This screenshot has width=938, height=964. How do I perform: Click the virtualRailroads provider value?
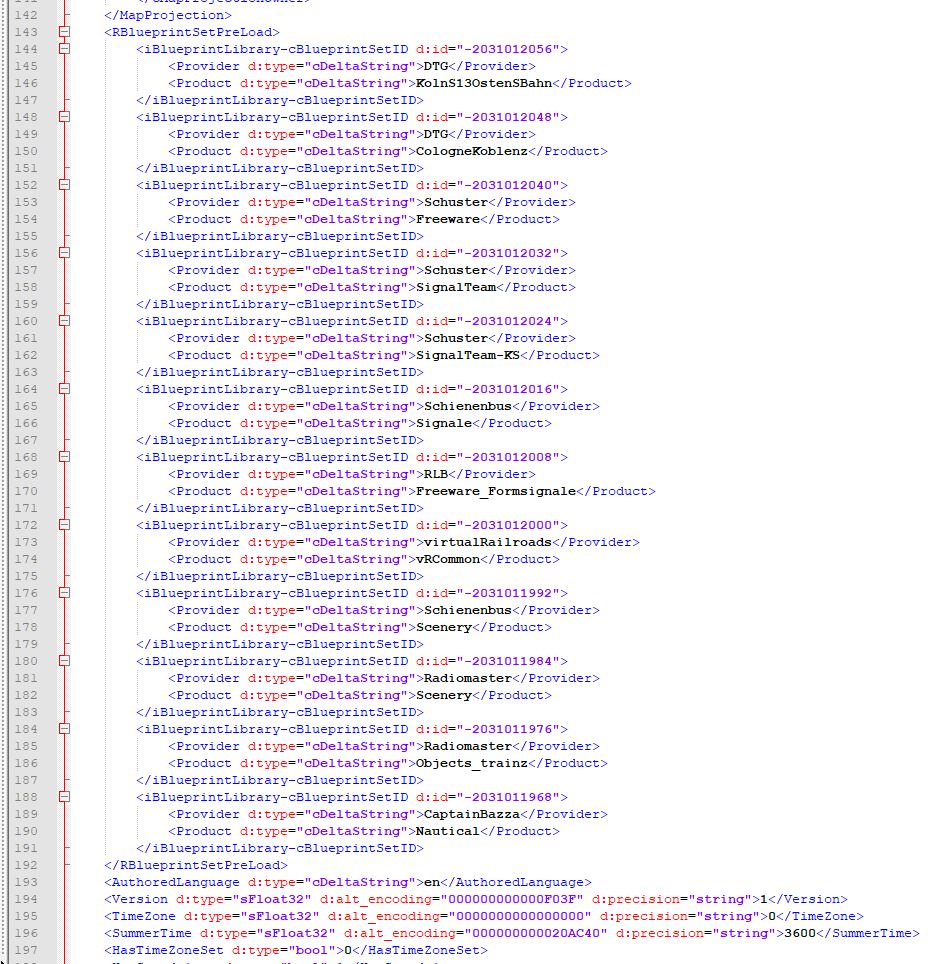coord(488,542)
